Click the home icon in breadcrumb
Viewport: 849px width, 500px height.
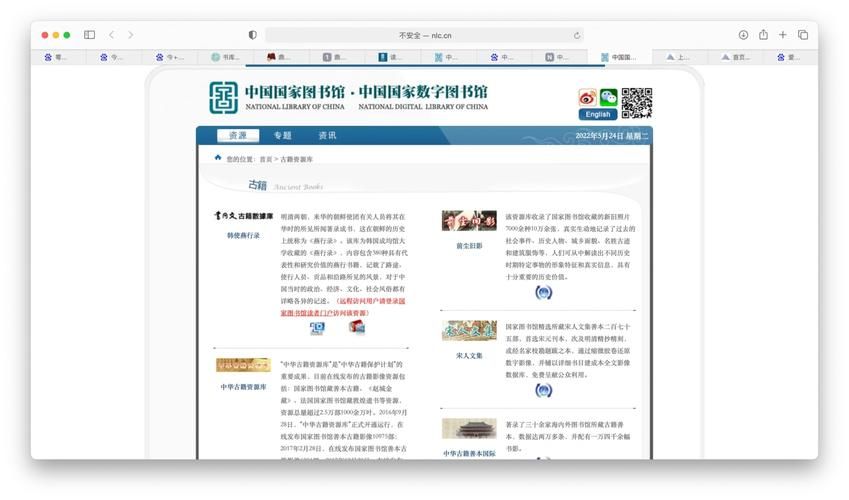[218, 158]
